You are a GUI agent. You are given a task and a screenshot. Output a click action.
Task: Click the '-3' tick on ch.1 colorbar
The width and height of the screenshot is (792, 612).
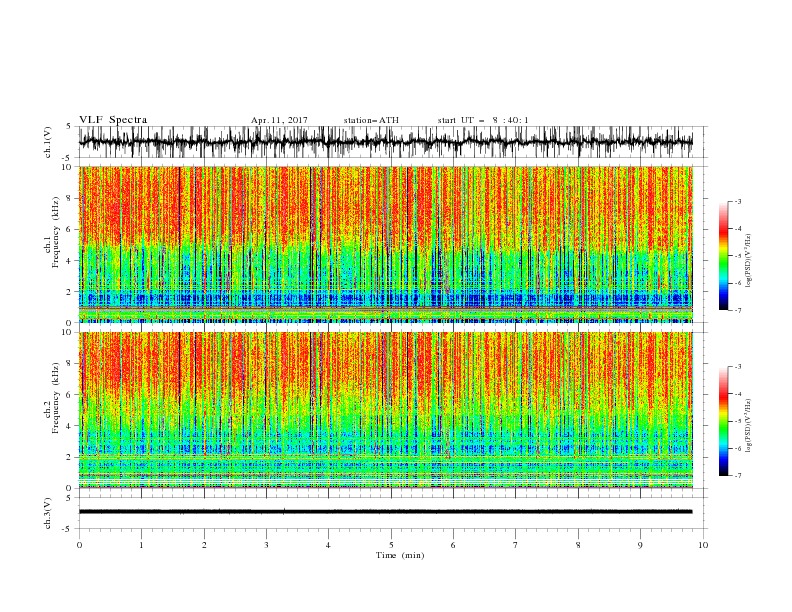pos(738,201)
